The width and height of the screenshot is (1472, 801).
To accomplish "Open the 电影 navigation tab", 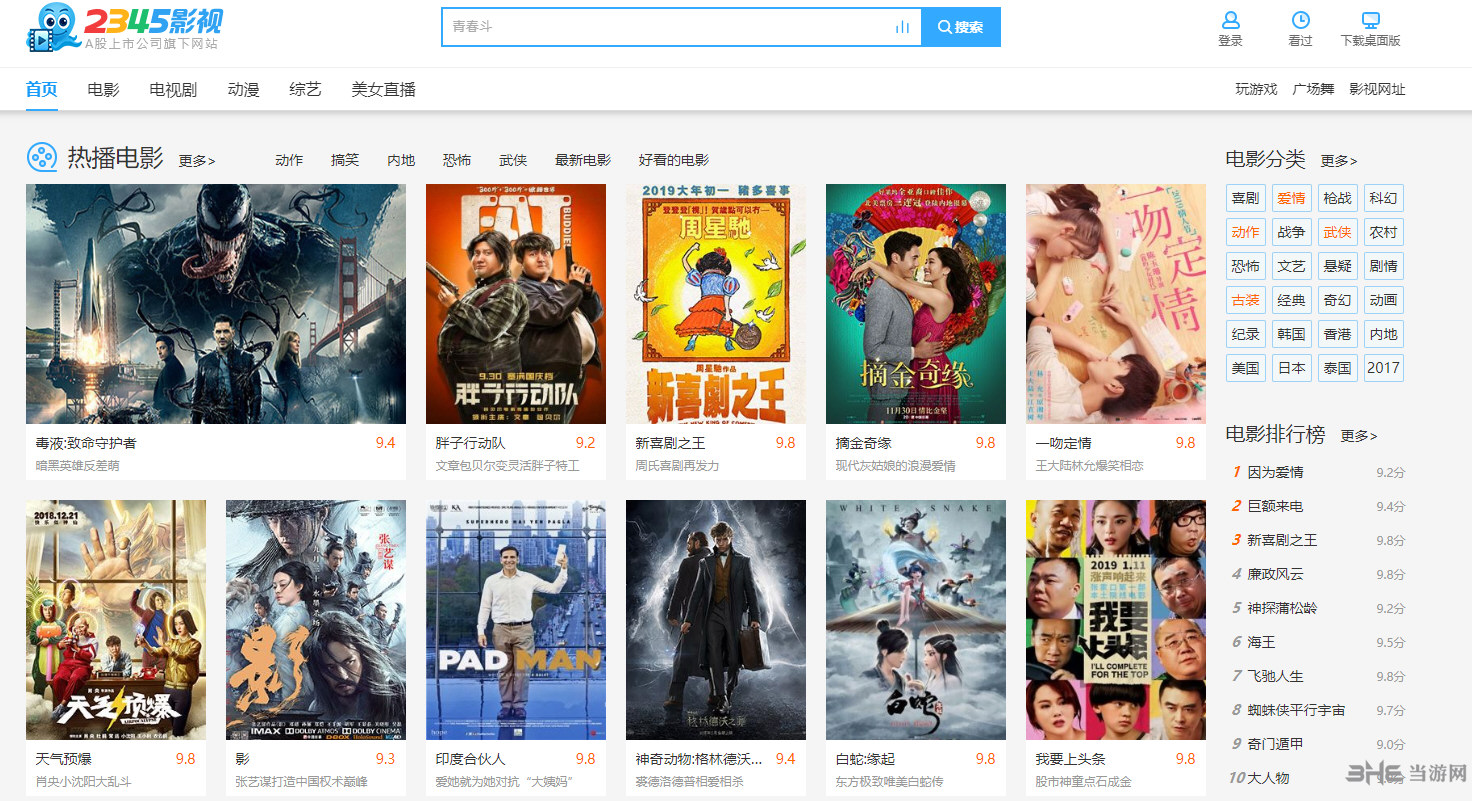I will point(103,89).
